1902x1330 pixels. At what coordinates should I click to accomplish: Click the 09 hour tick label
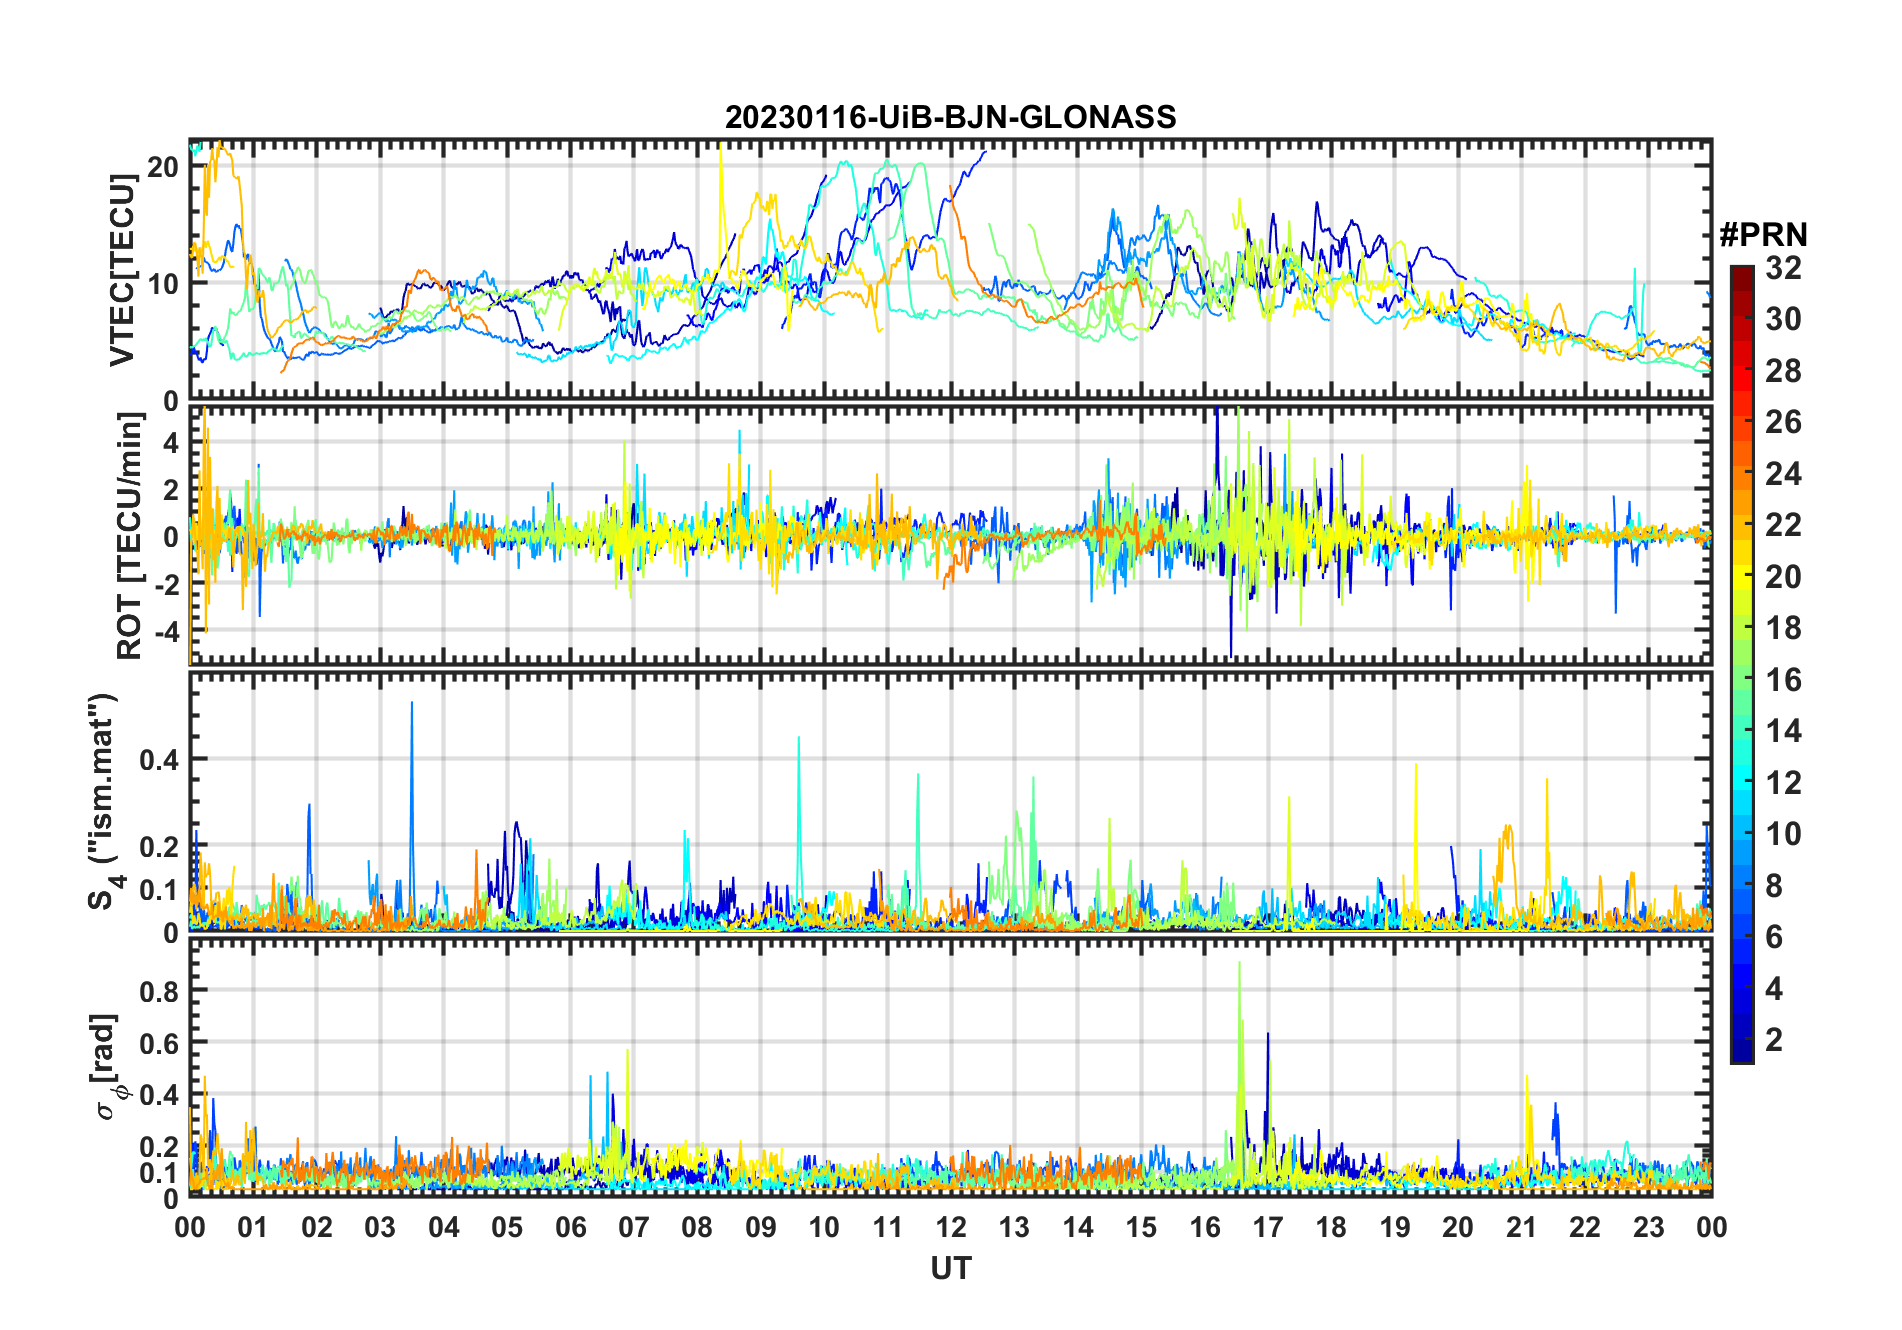[x=761, y=1227]
